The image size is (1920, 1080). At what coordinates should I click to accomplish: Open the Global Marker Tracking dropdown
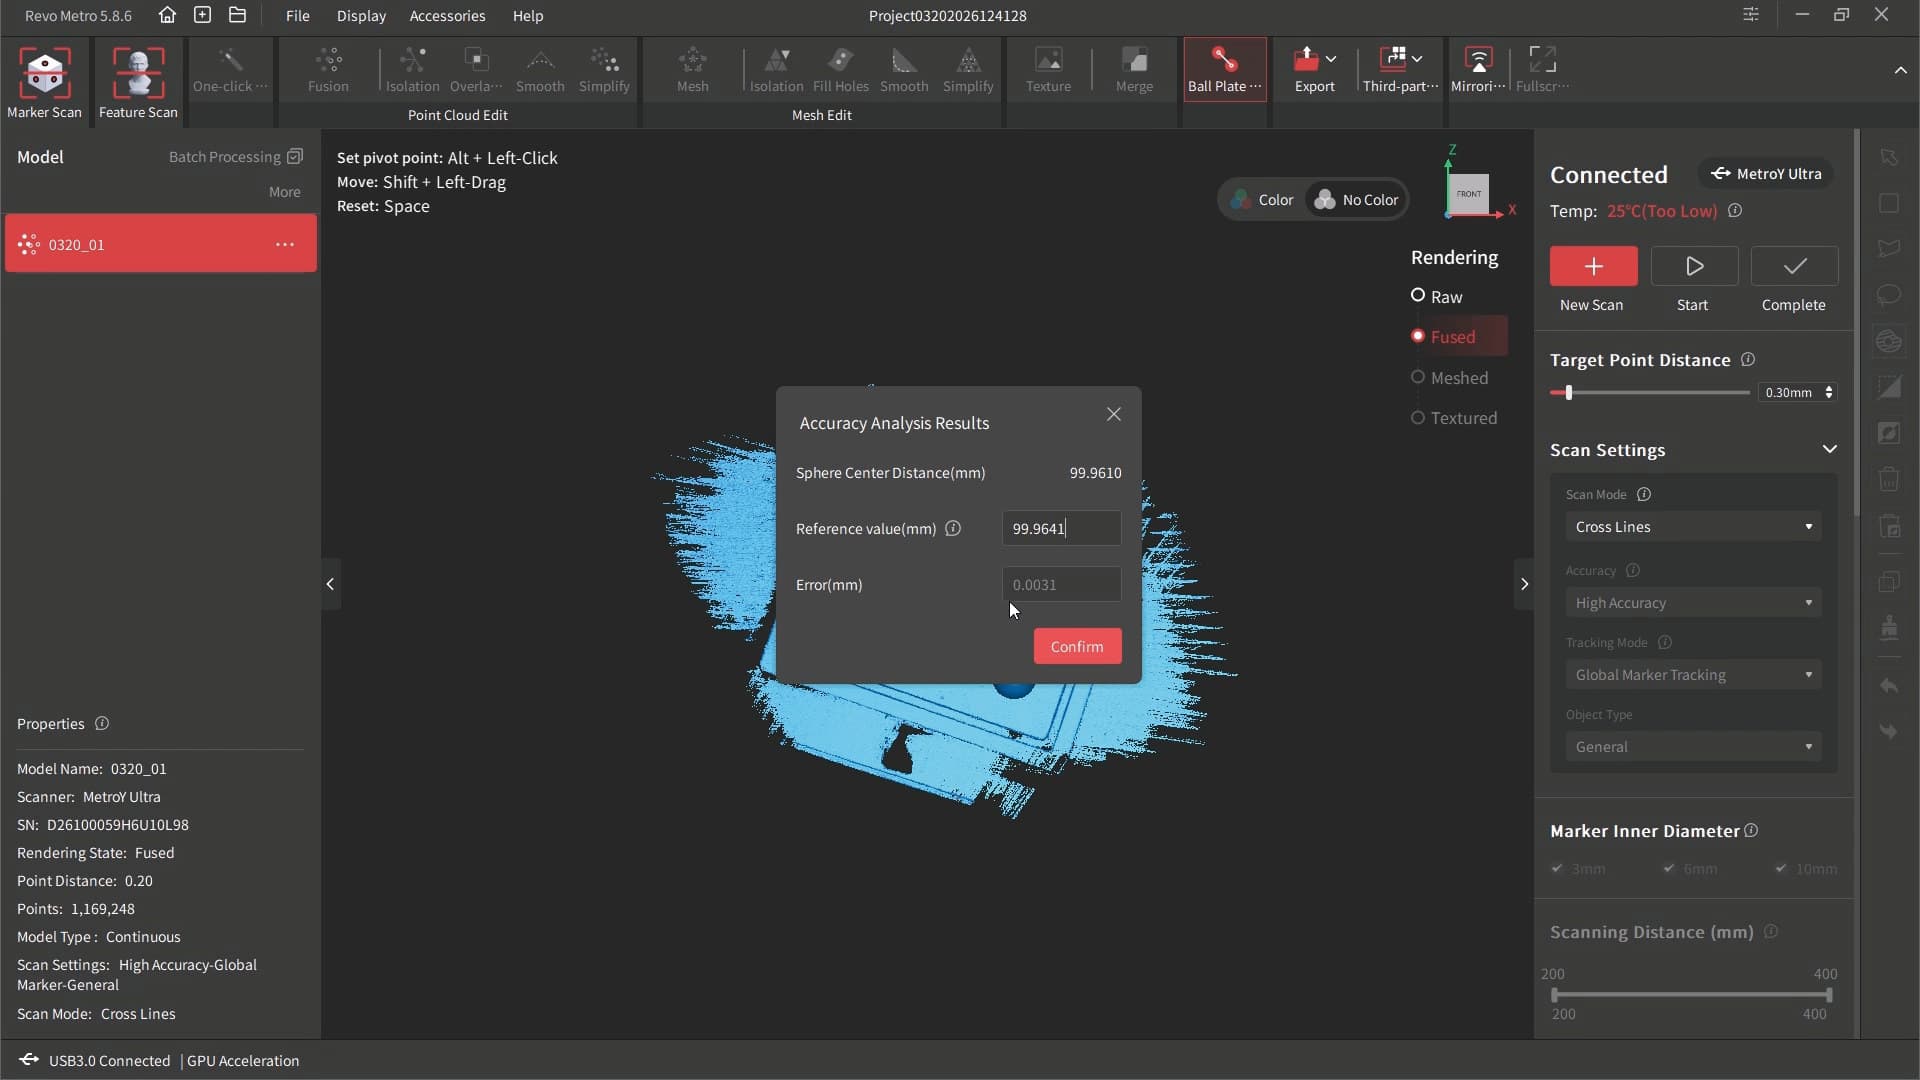(1693, 675)
